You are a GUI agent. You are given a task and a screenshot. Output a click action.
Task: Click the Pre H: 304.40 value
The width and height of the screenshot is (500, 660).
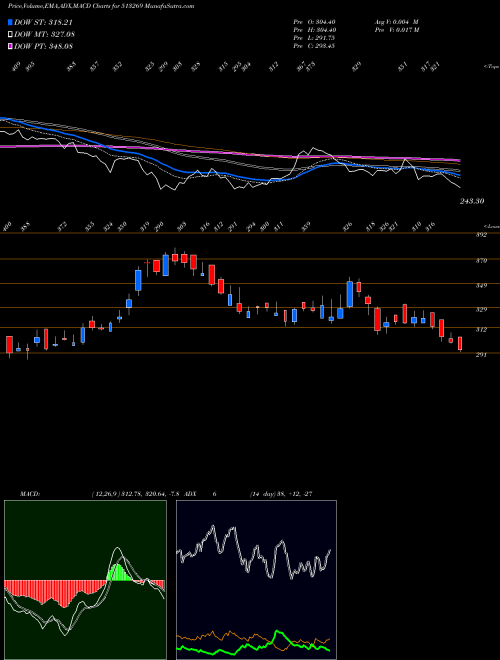pos(314,30)
